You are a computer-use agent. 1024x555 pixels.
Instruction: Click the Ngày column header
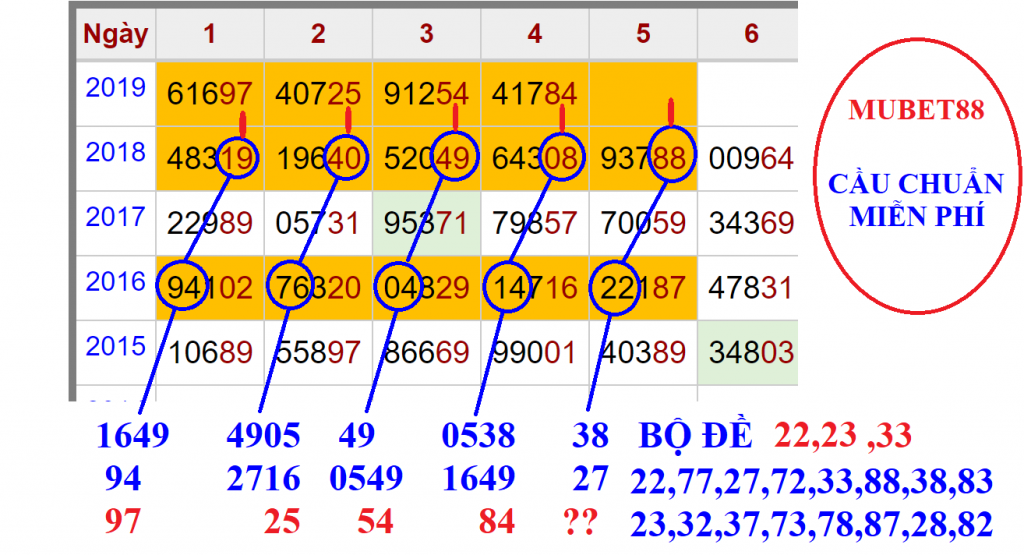pyautogui.click(x=115, y=34)
